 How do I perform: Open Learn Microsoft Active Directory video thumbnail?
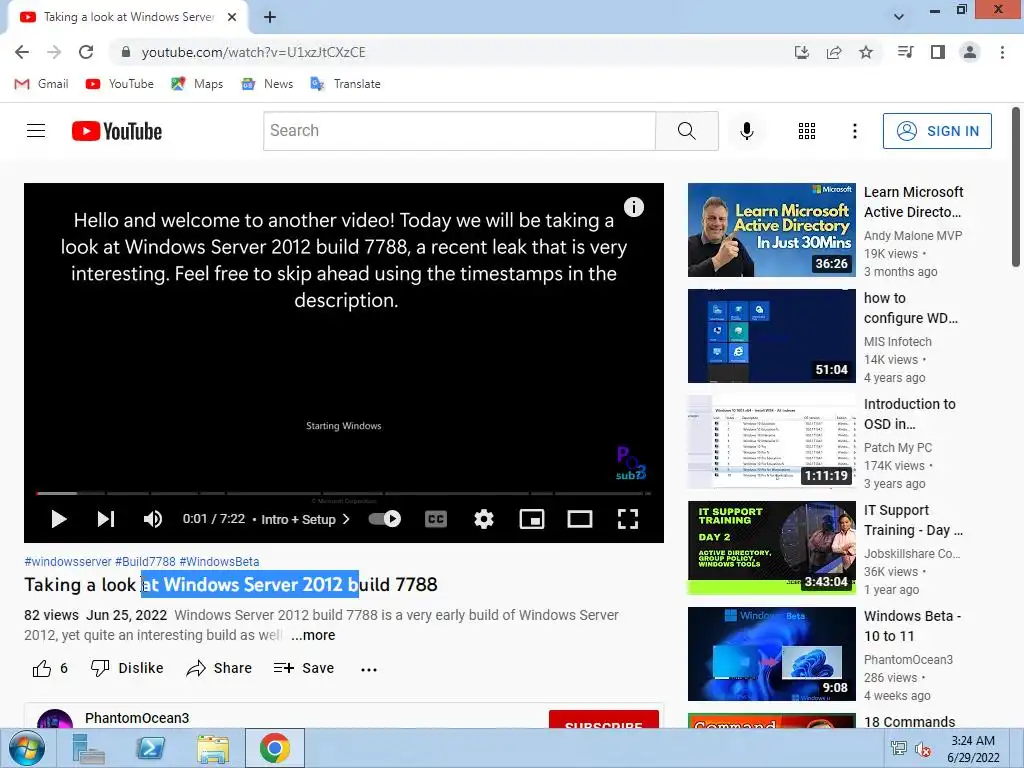coord(771,230)
